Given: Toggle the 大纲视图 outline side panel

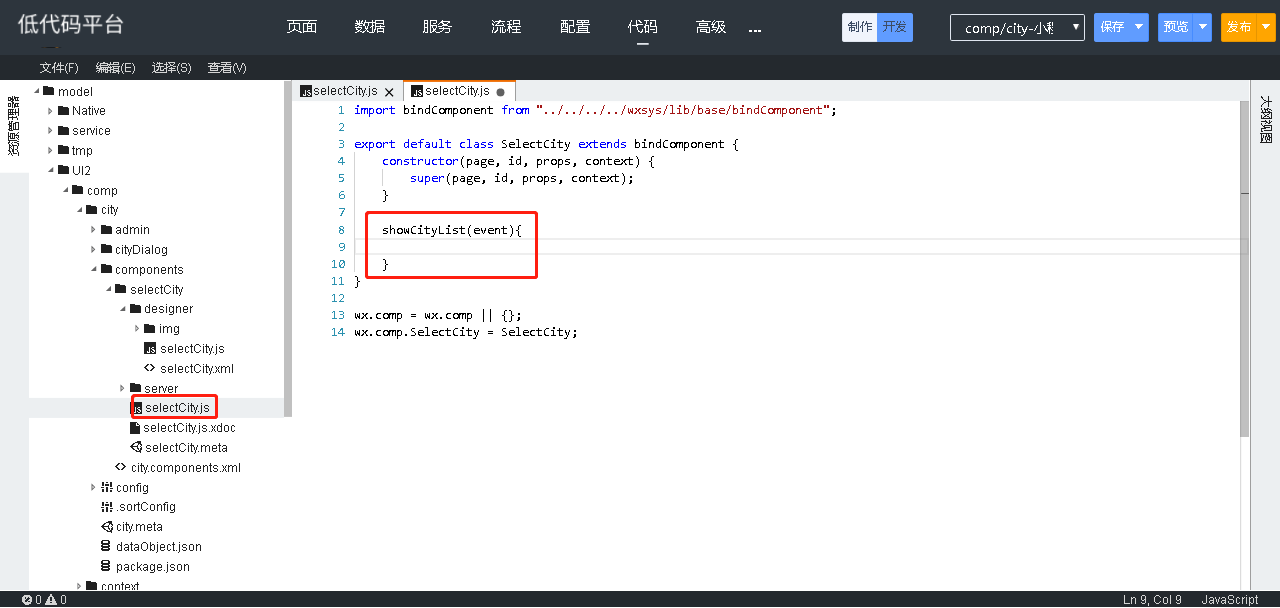Looking at the screenshot, I should (1265, 120).
